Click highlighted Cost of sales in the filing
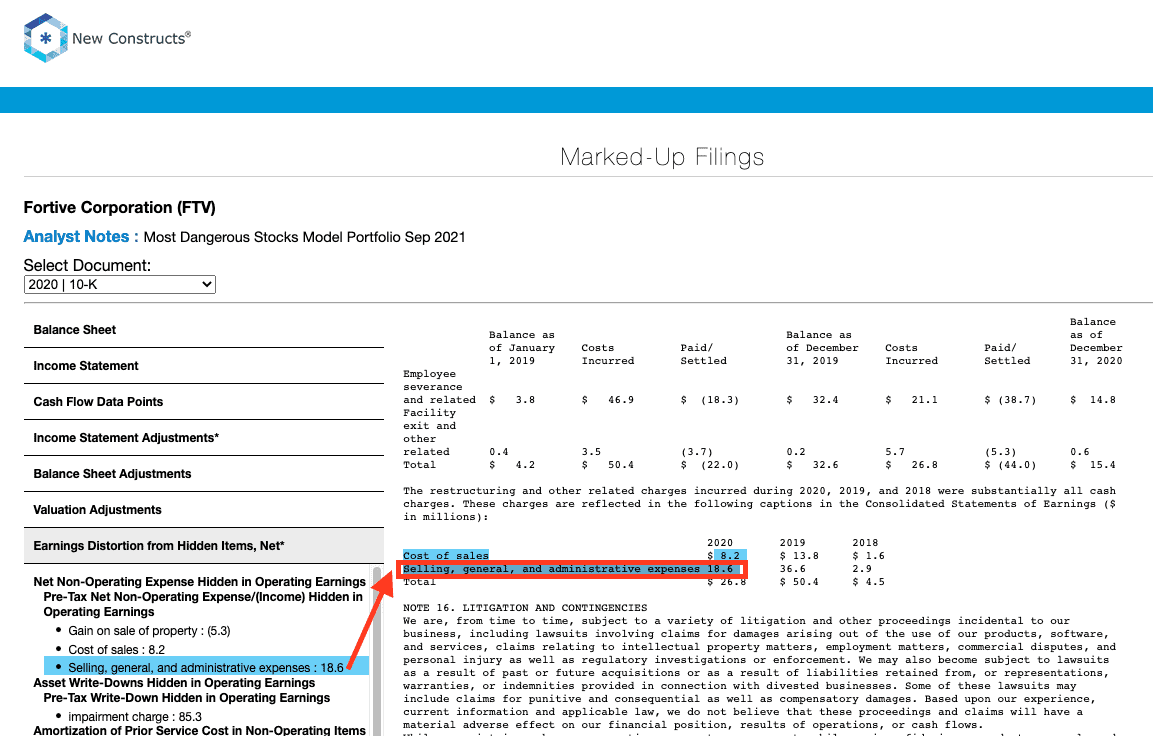The image size is (1153, 736). click(x=446, y=556)
